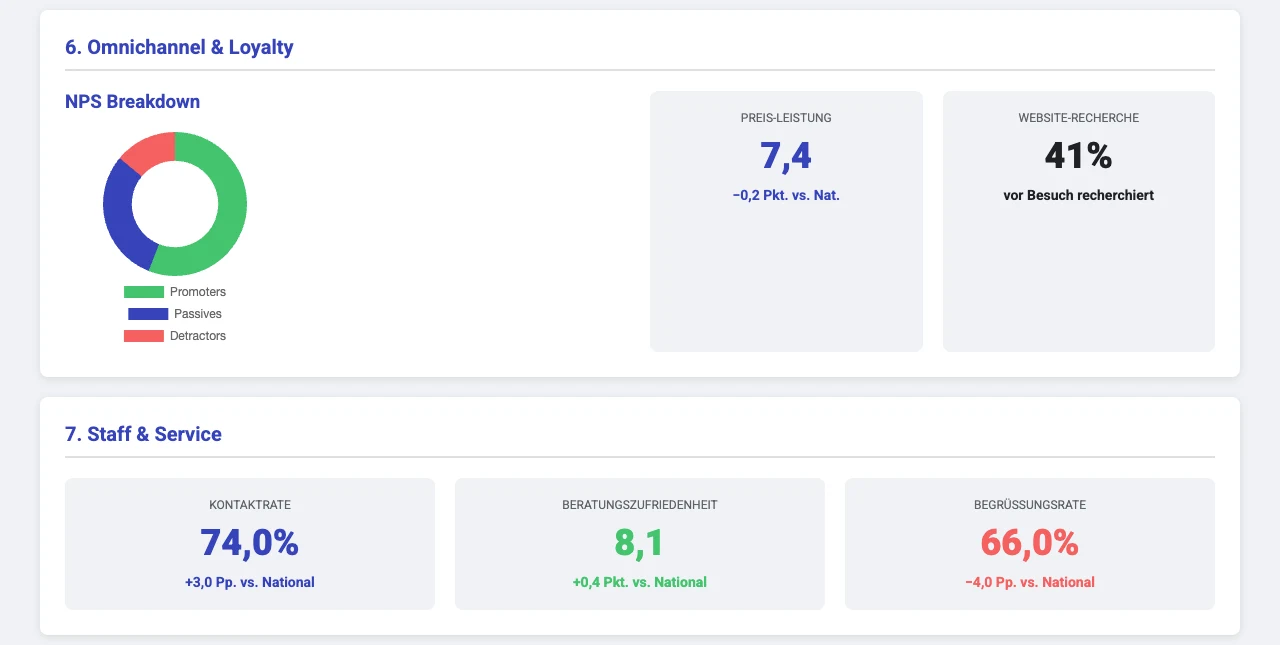Click the 8,1 Beratungszufriedenheit value
Screen dimensions: 1280x645
[640, 543]
